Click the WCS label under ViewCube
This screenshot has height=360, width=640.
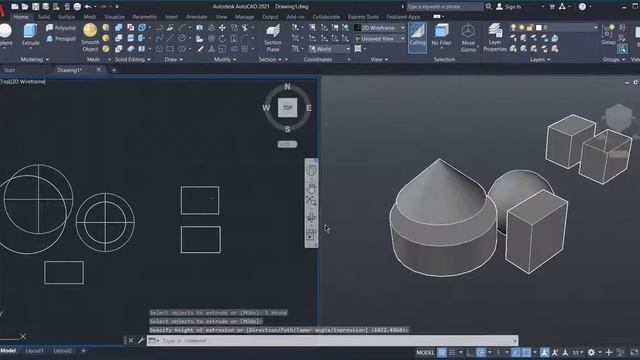click(x=287, y=144)
